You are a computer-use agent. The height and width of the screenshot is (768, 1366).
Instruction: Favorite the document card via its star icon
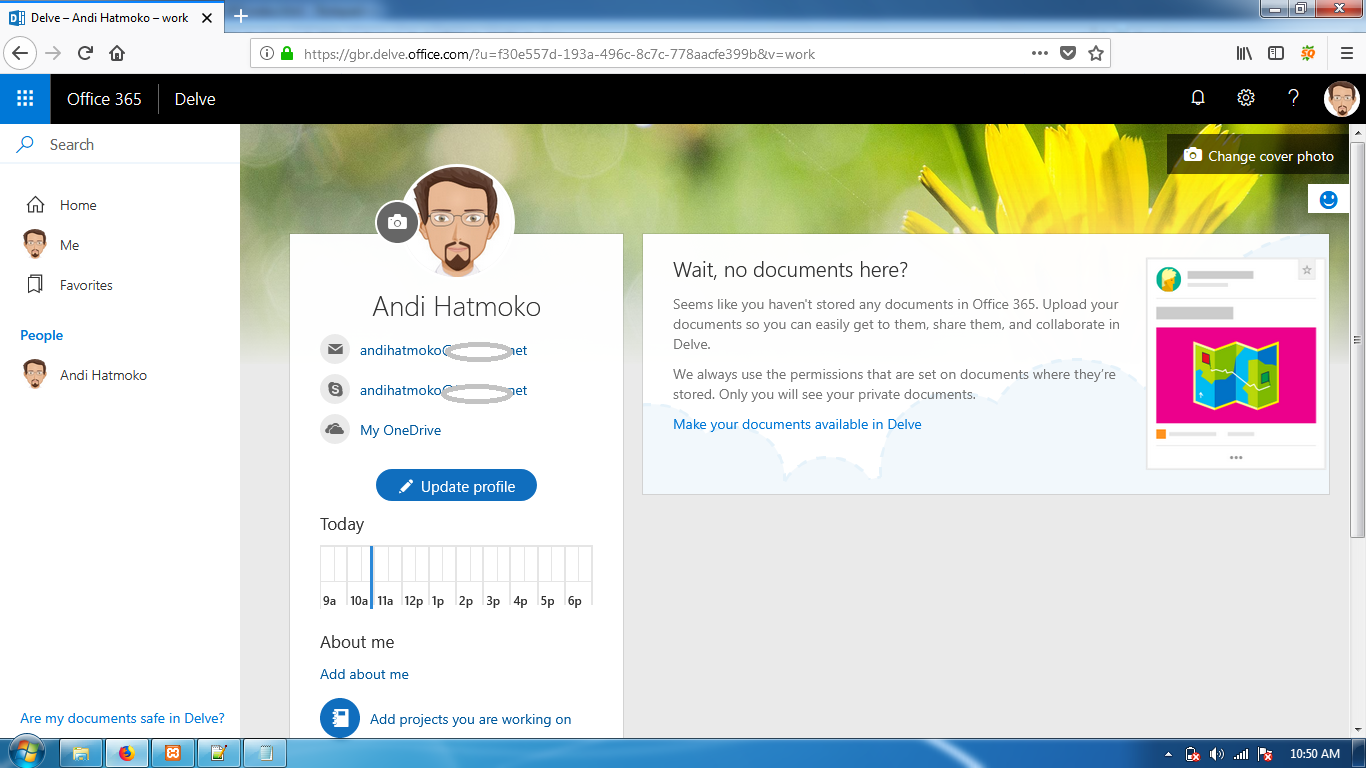pyautogui.click(x=1307, y=269)
